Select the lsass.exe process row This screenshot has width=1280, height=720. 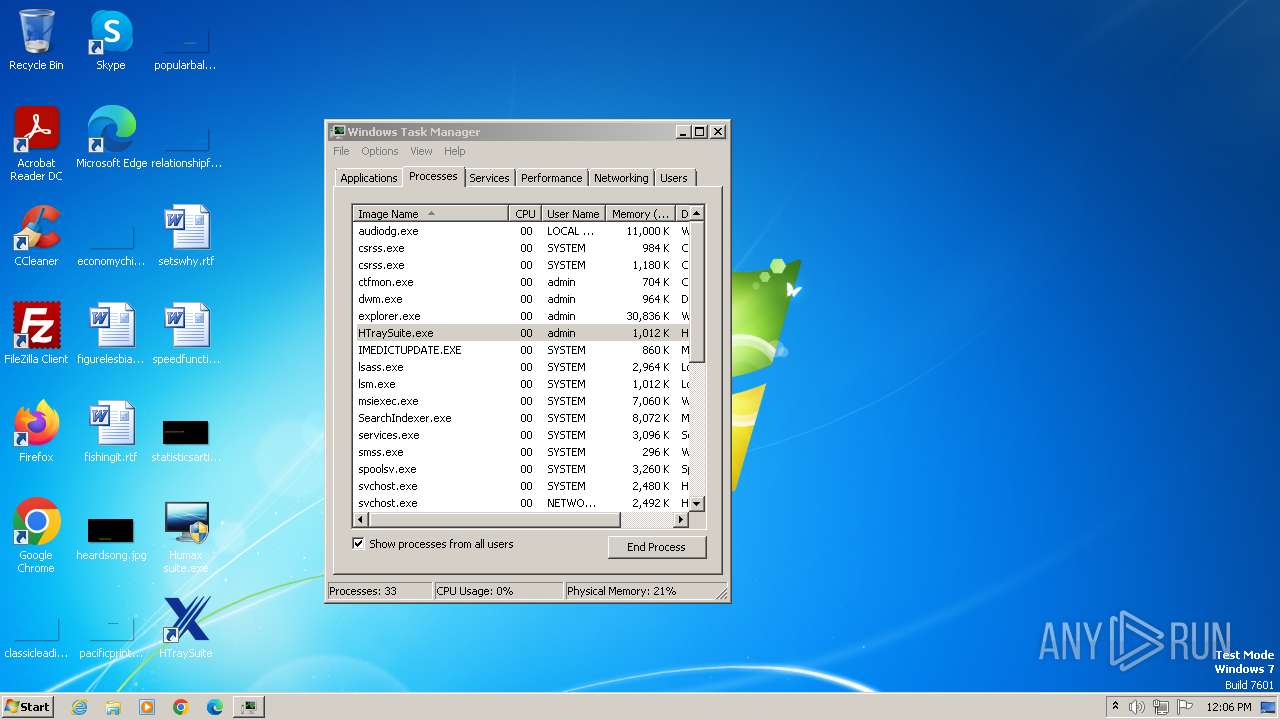(521, 367)
